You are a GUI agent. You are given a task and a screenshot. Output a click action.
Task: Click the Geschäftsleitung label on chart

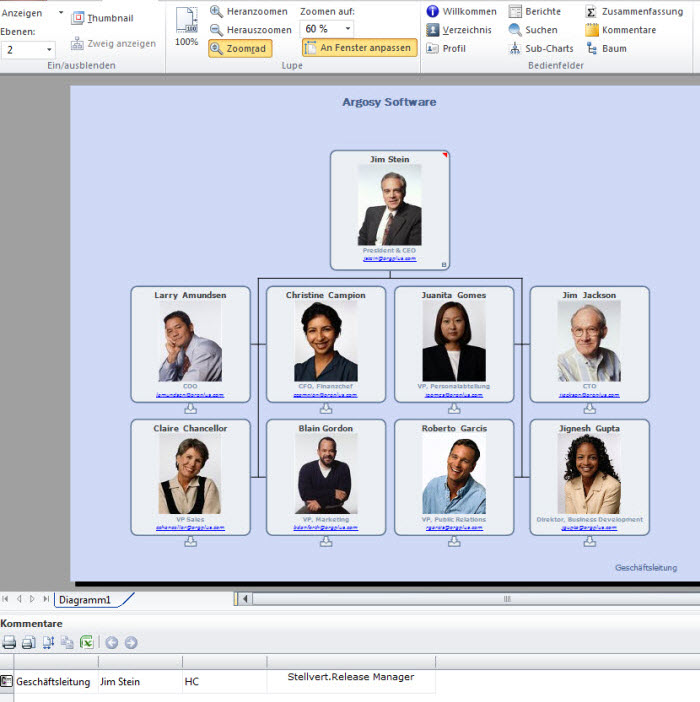coord(646,568)
